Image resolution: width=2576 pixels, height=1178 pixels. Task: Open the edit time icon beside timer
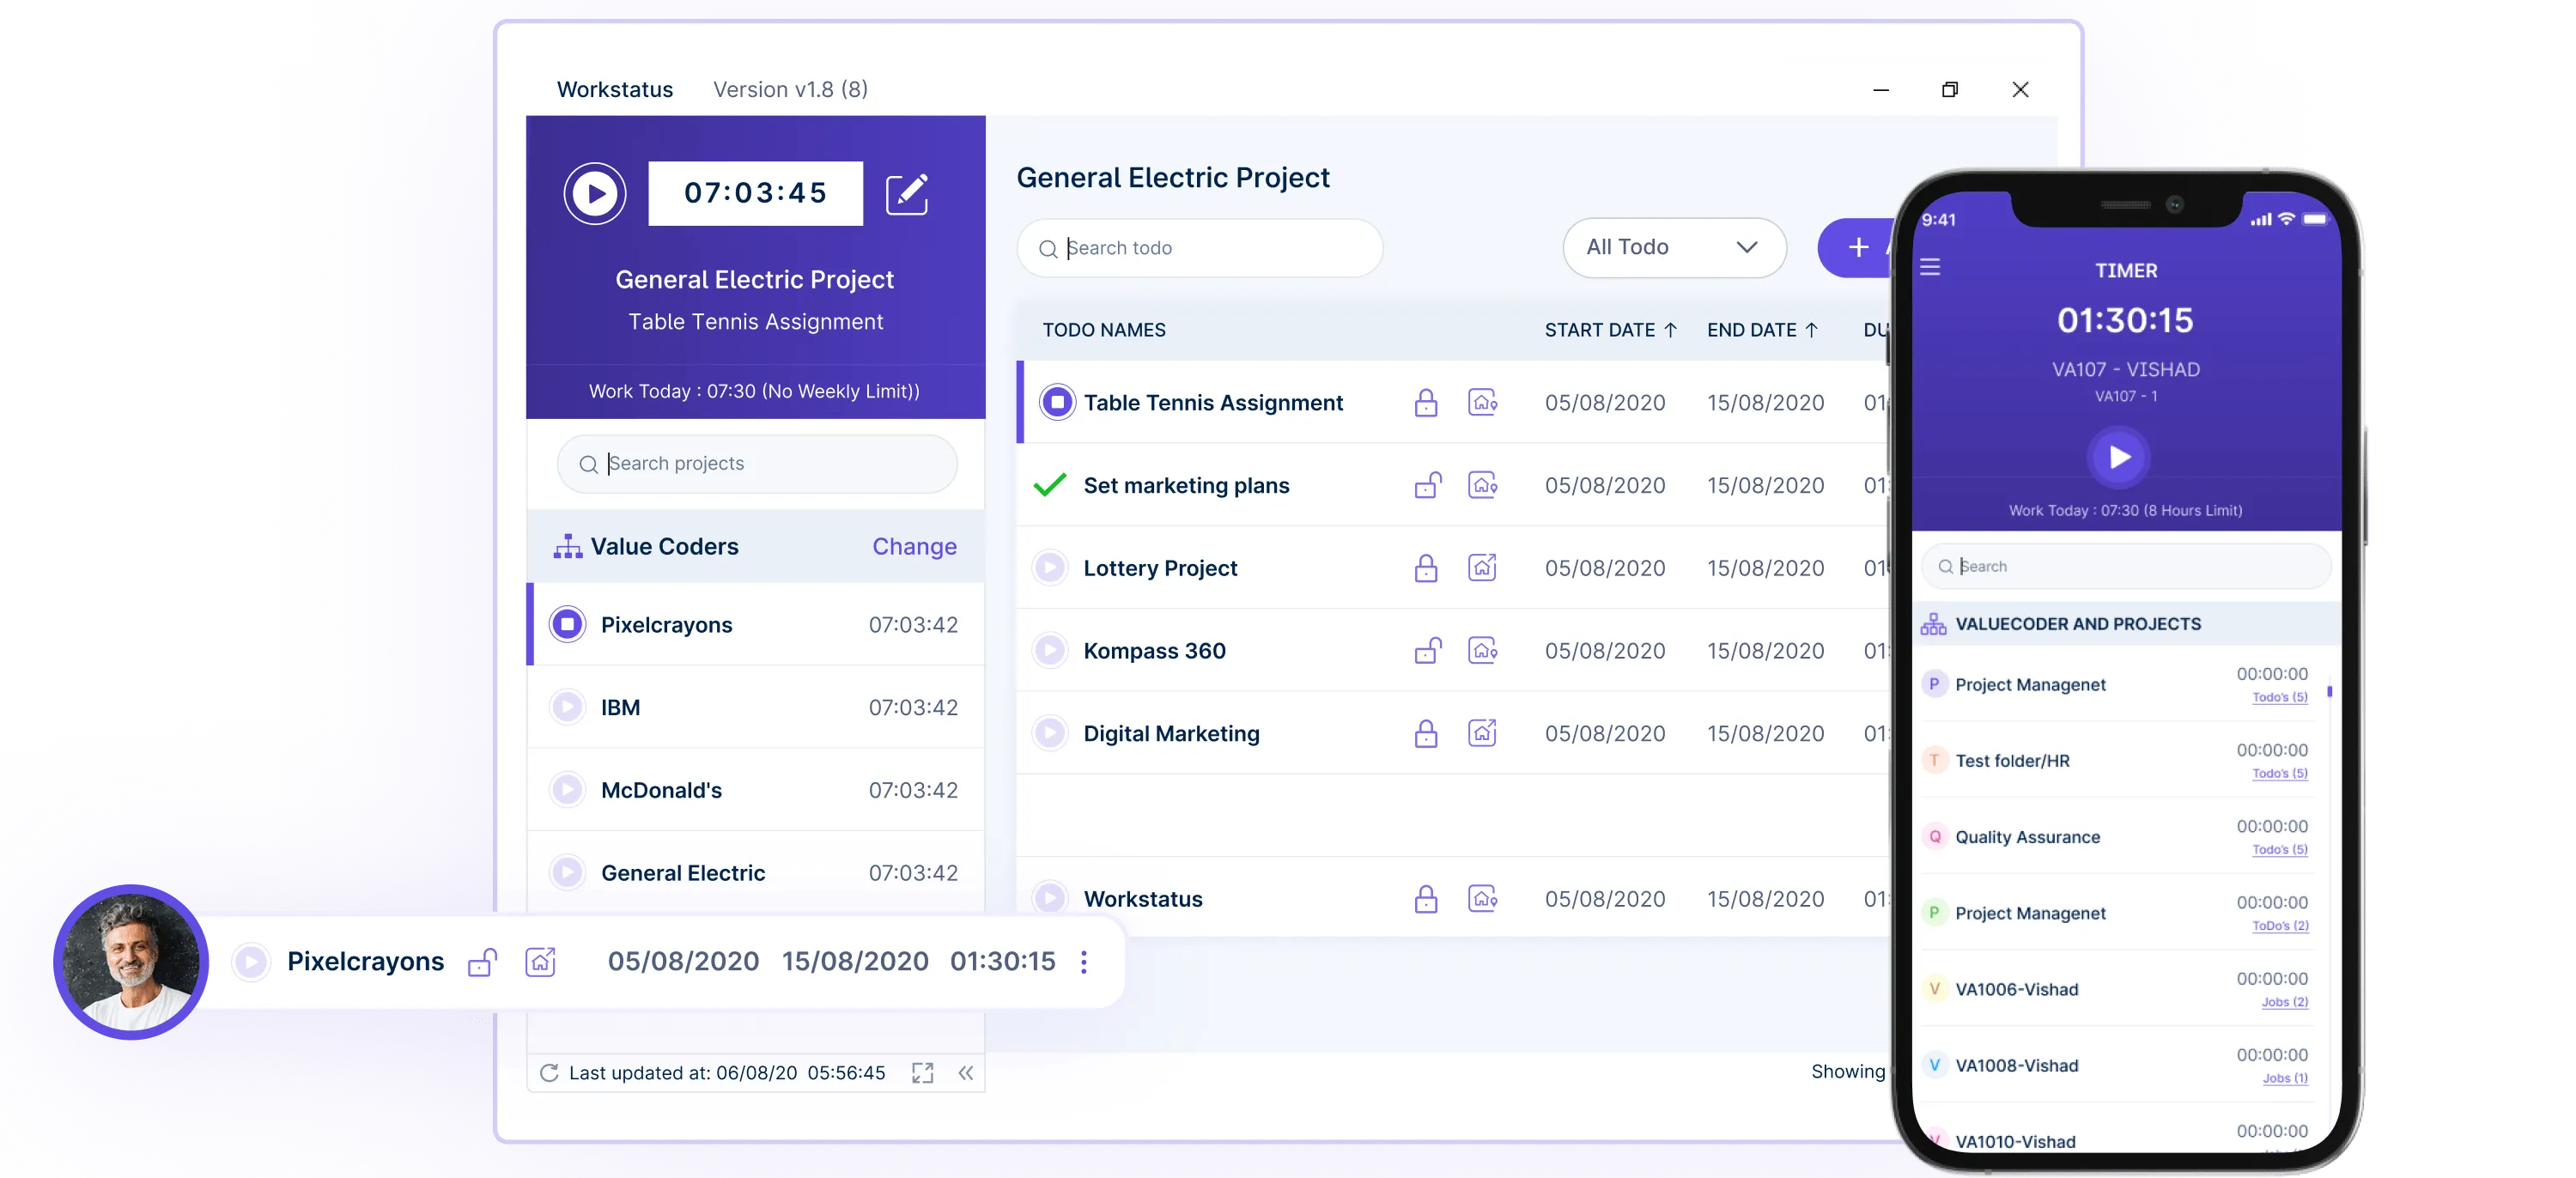pos(907,193)
